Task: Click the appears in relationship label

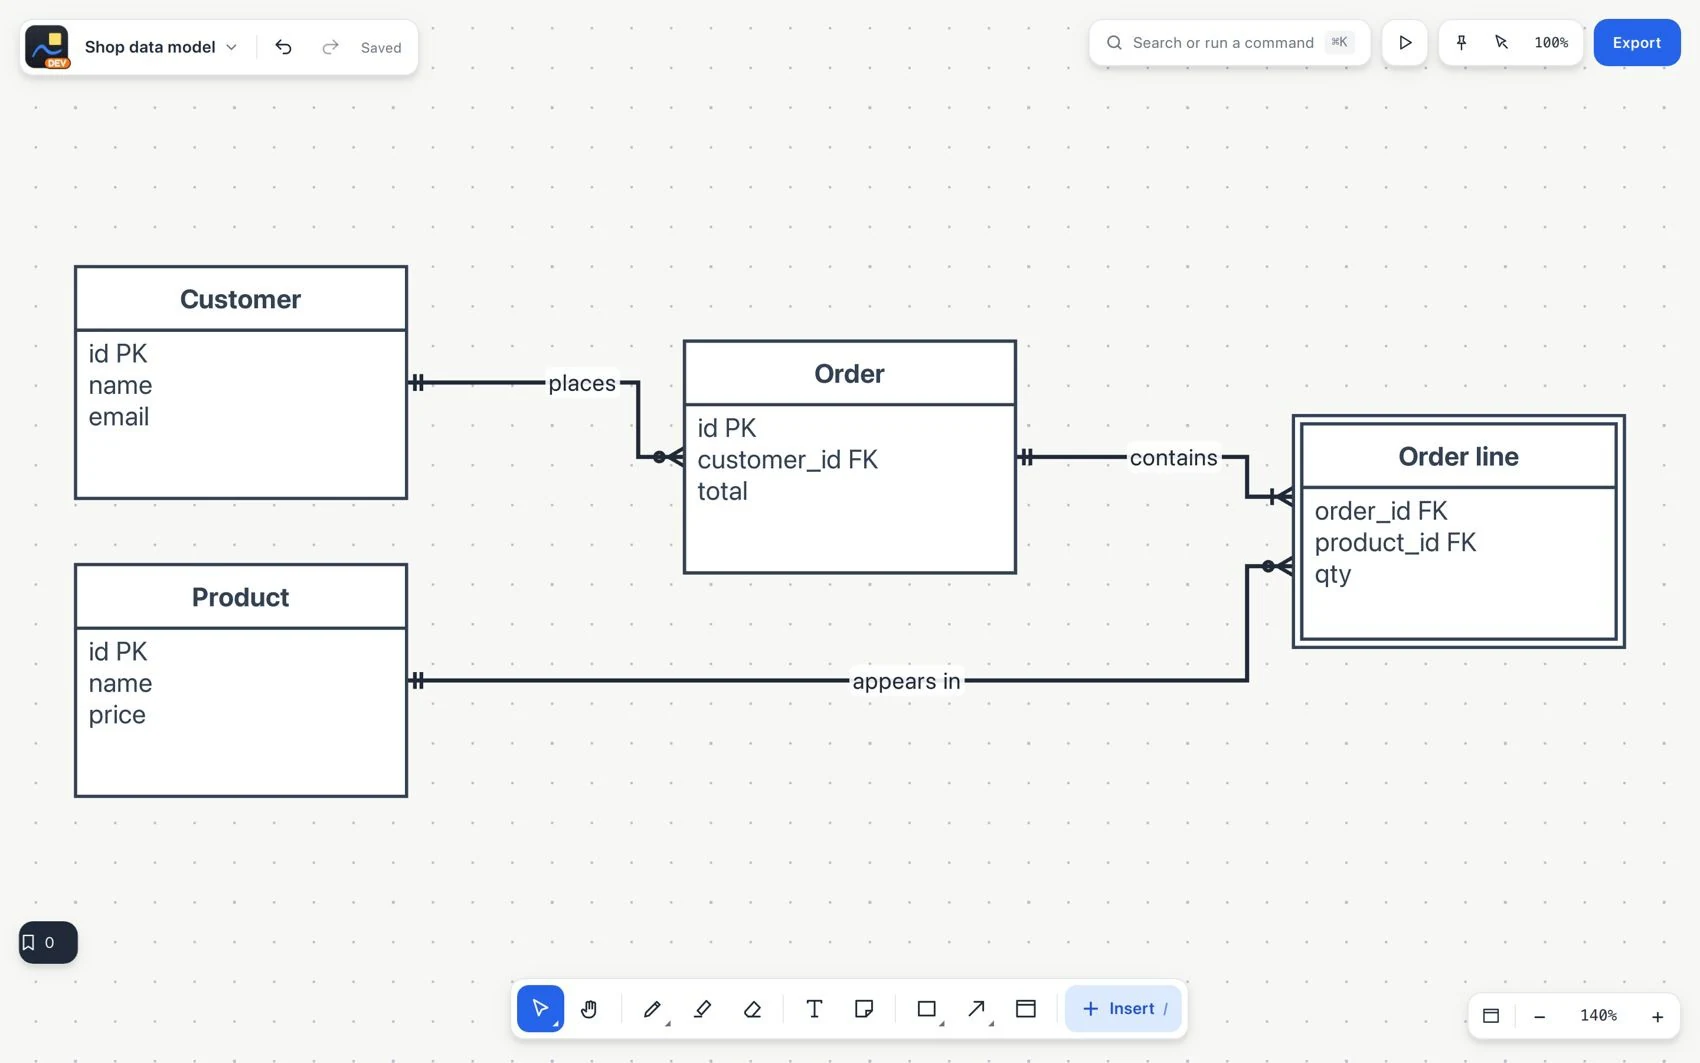Action: 906,682
